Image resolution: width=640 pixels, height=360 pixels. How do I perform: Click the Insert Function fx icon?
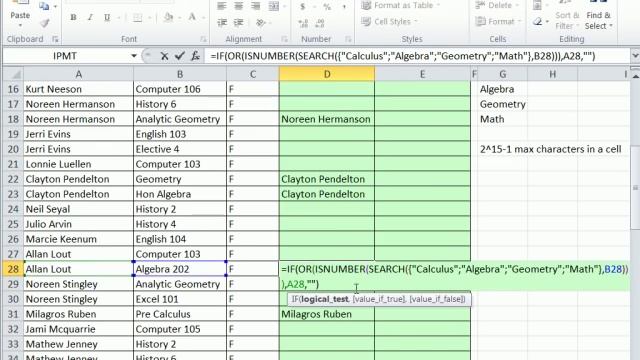point(195,56)
